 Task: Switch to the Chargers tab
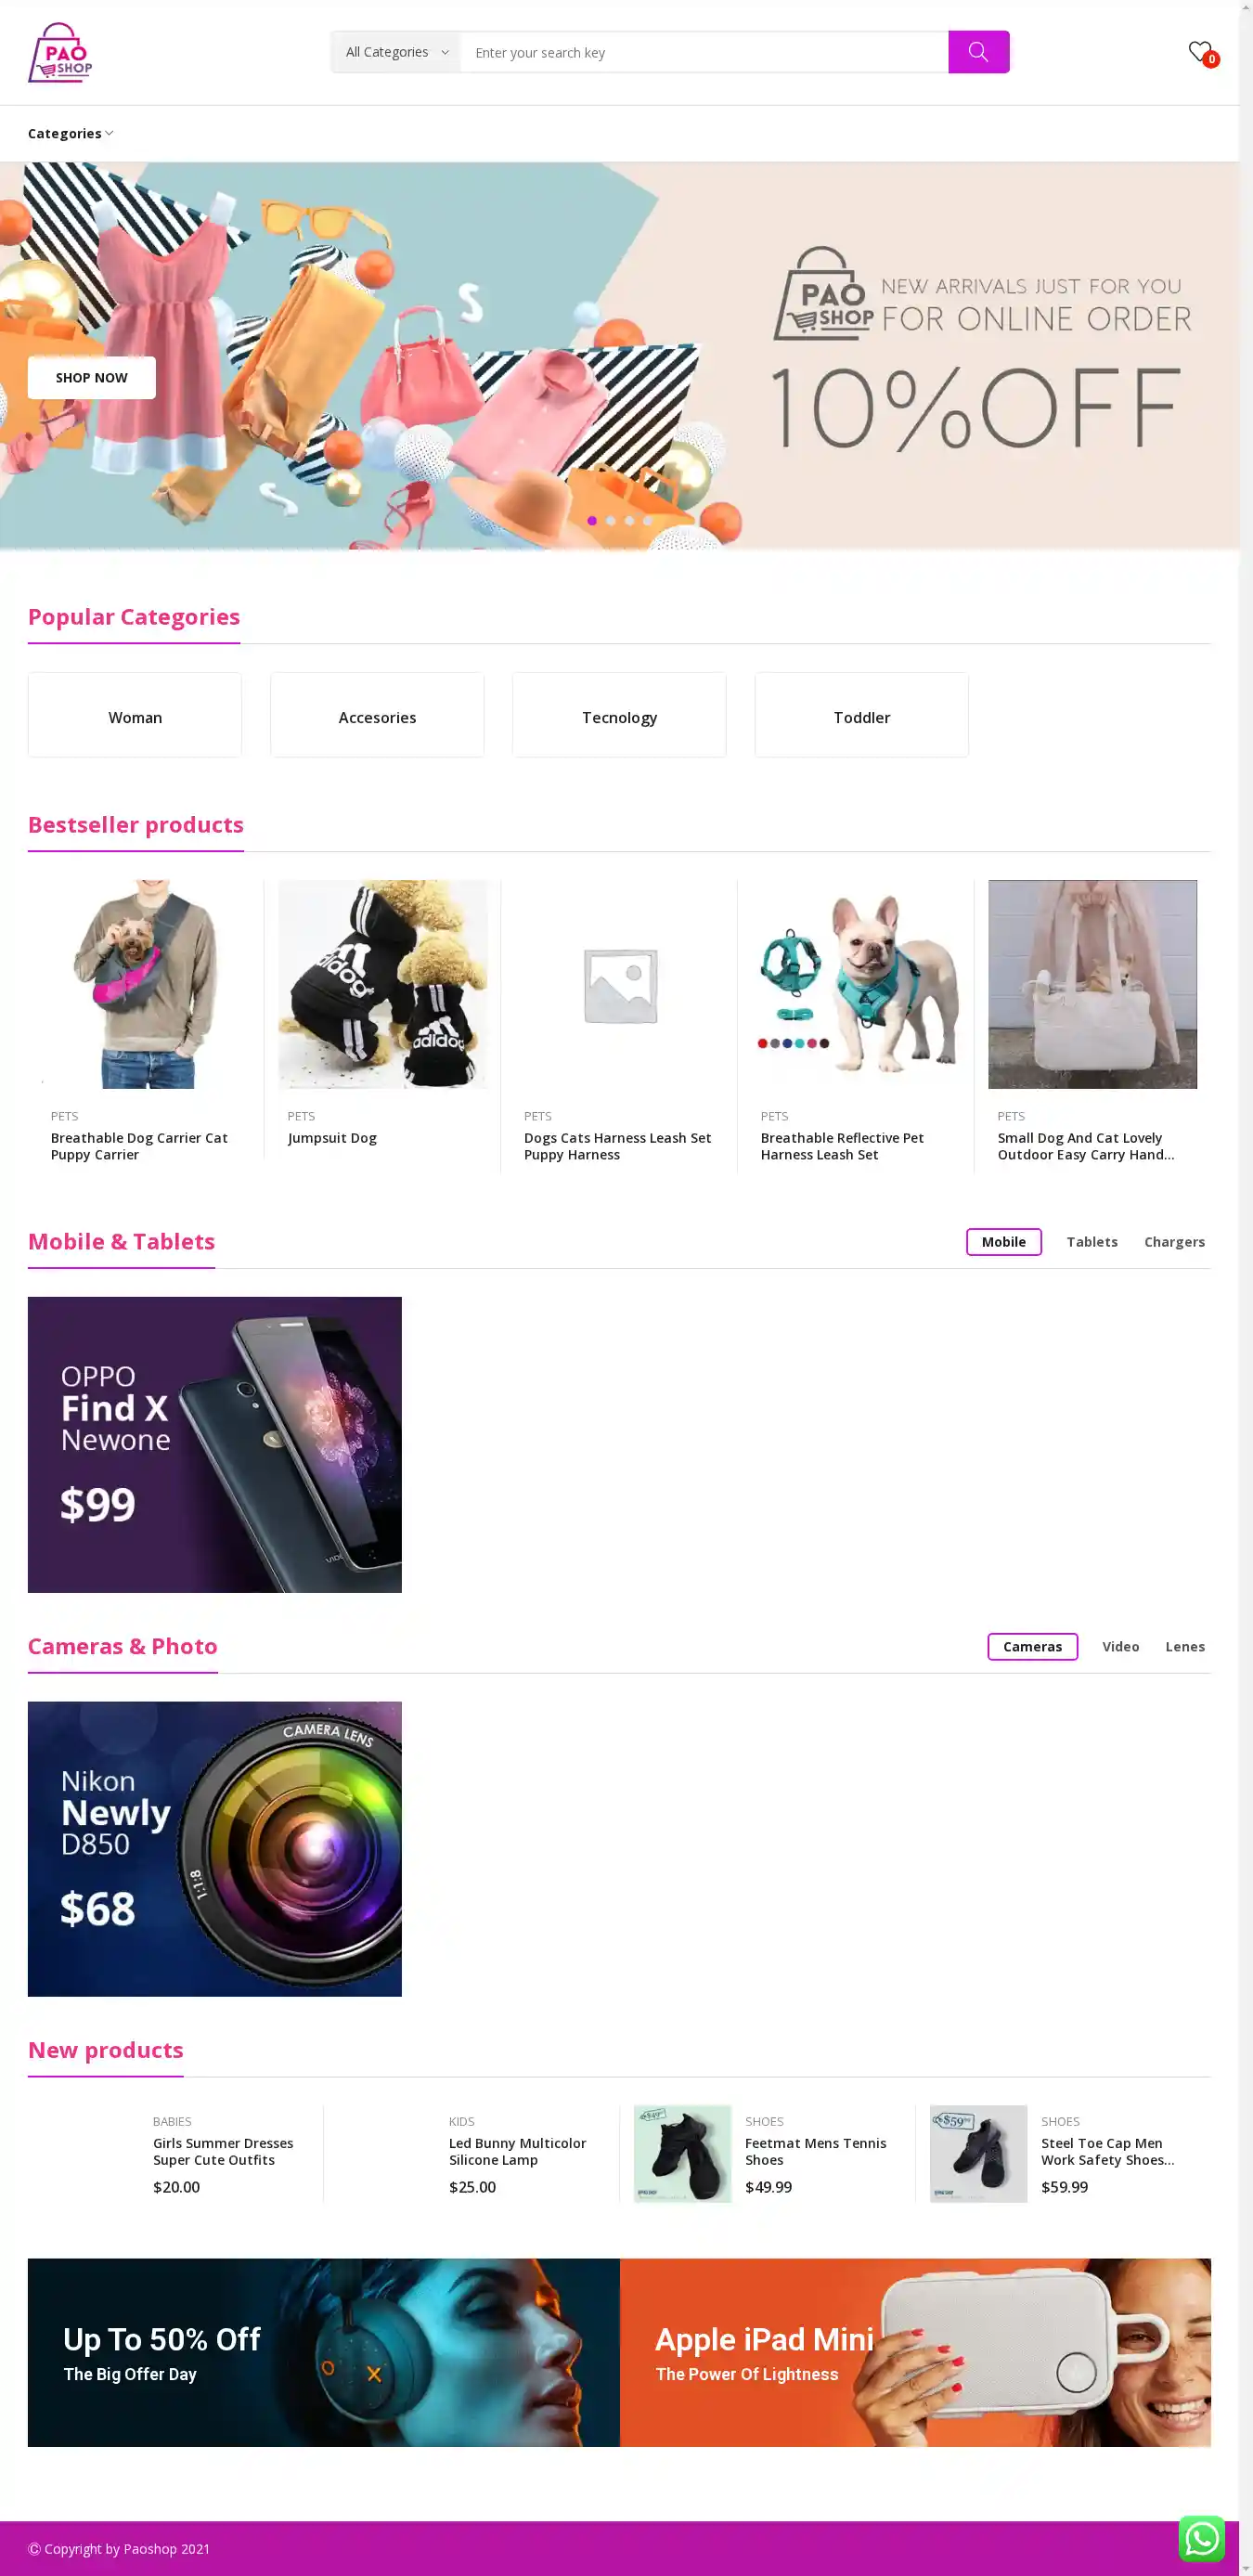[1174, 1241]
